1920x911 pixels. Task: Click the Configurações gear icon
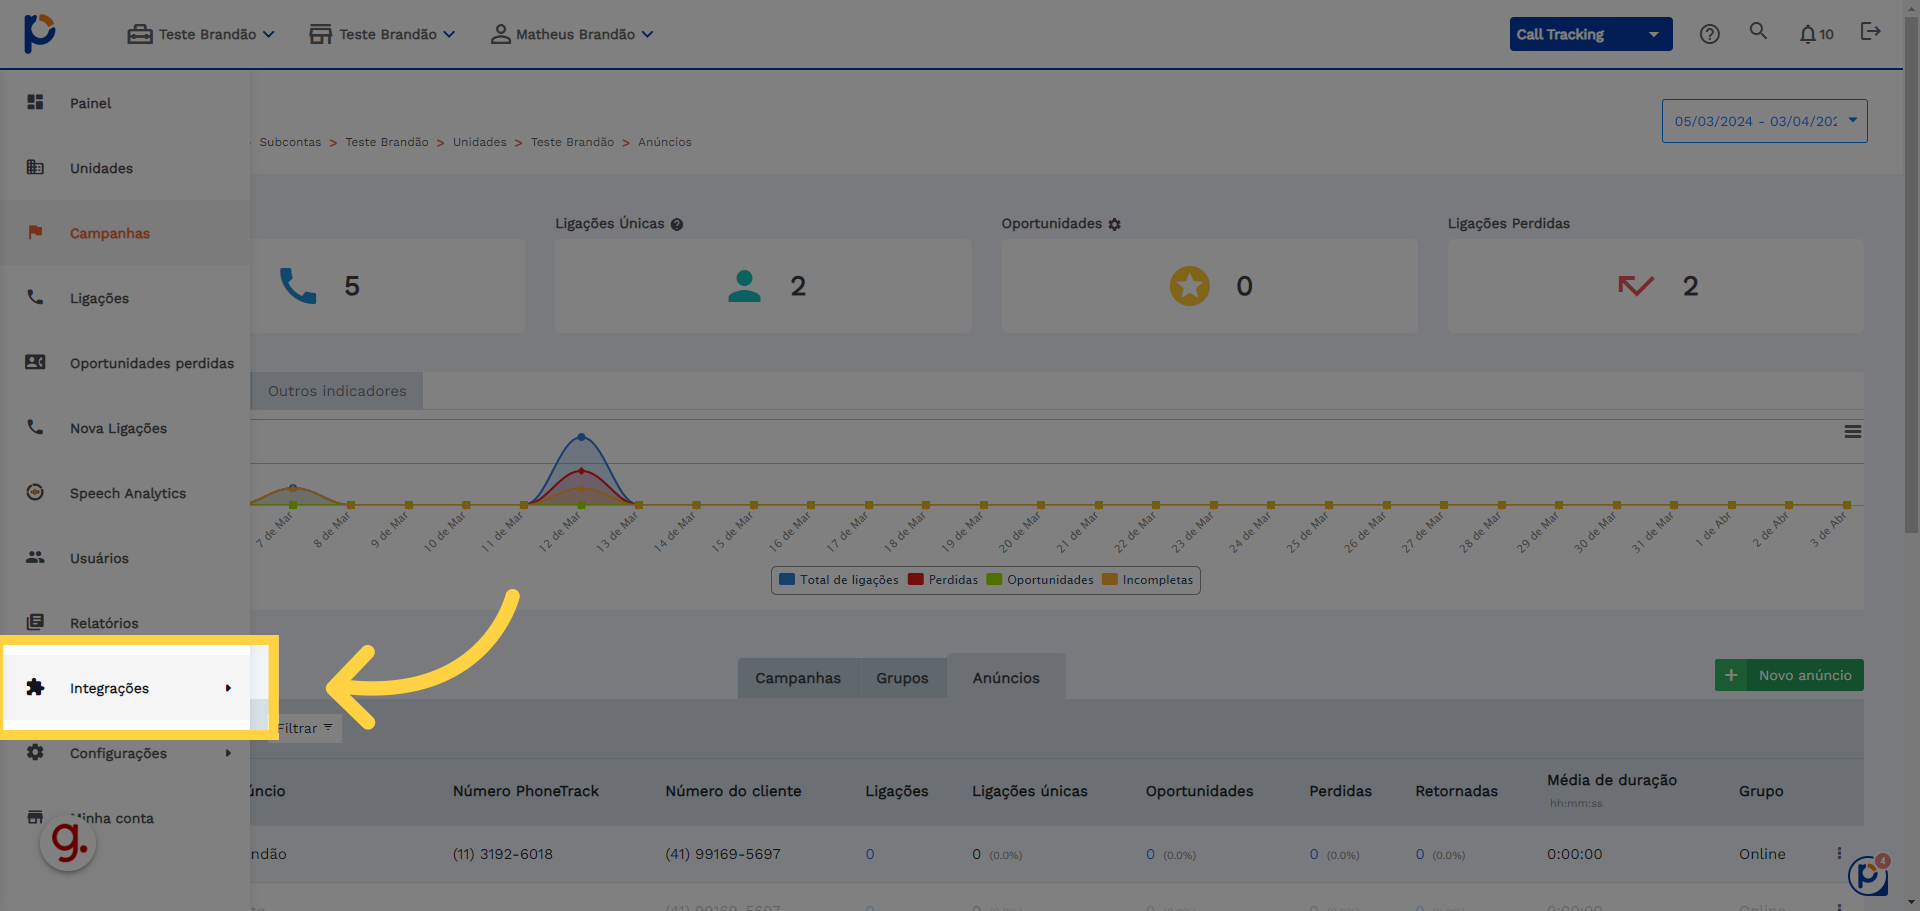click(35, 752)
